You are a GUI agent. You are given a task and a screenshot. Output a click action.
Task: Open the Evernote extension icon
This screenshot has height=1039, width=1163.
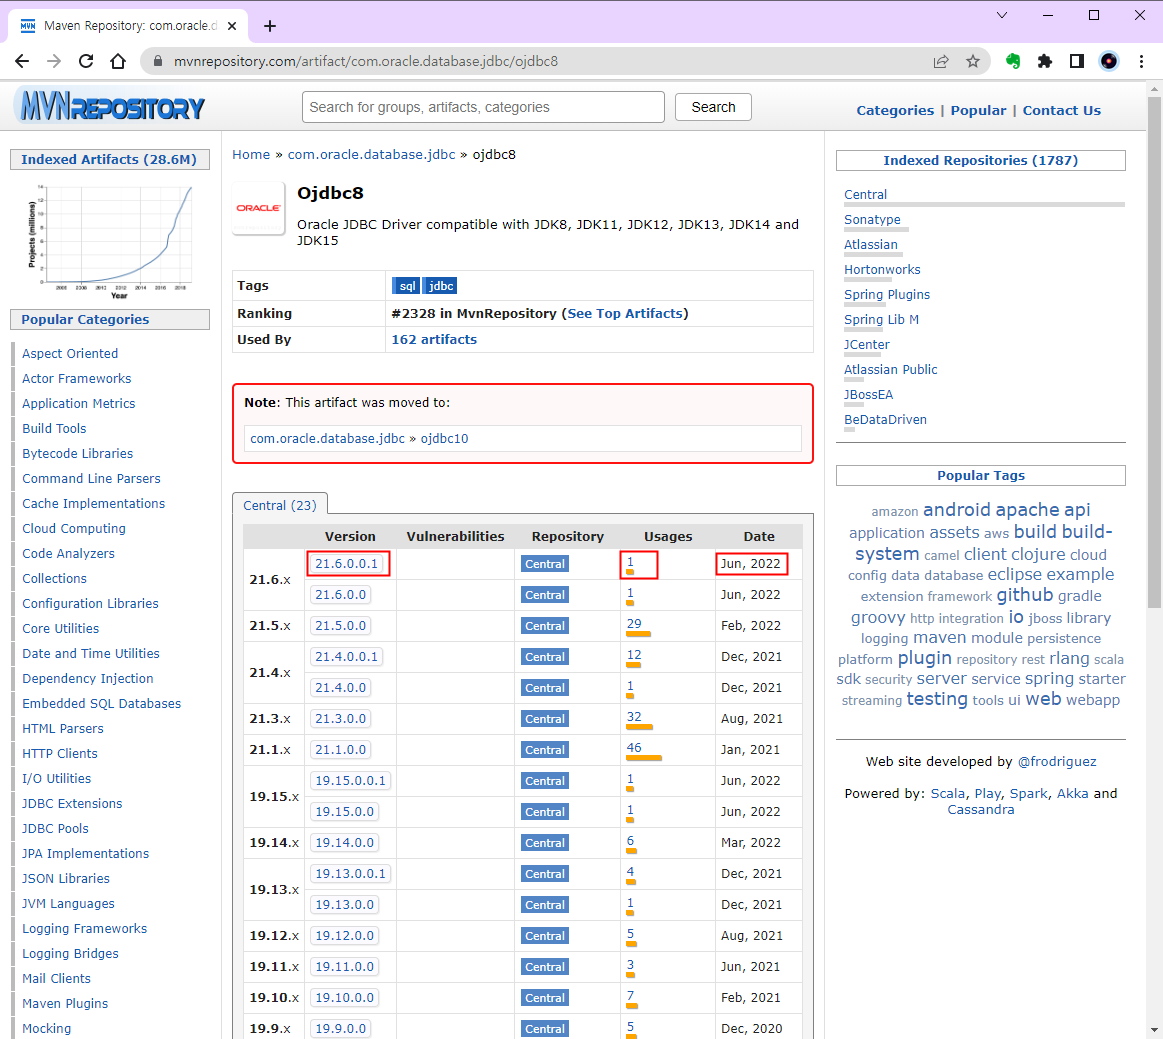[x=1013, y=62]
